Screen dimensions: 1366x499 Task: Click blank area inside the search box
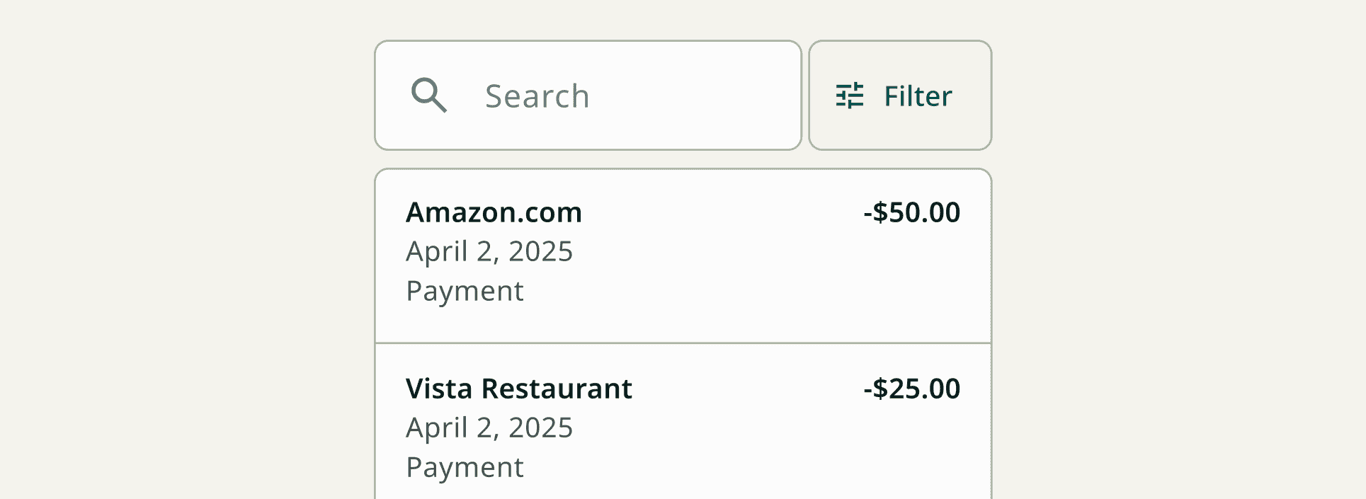[x=700, y=95]
